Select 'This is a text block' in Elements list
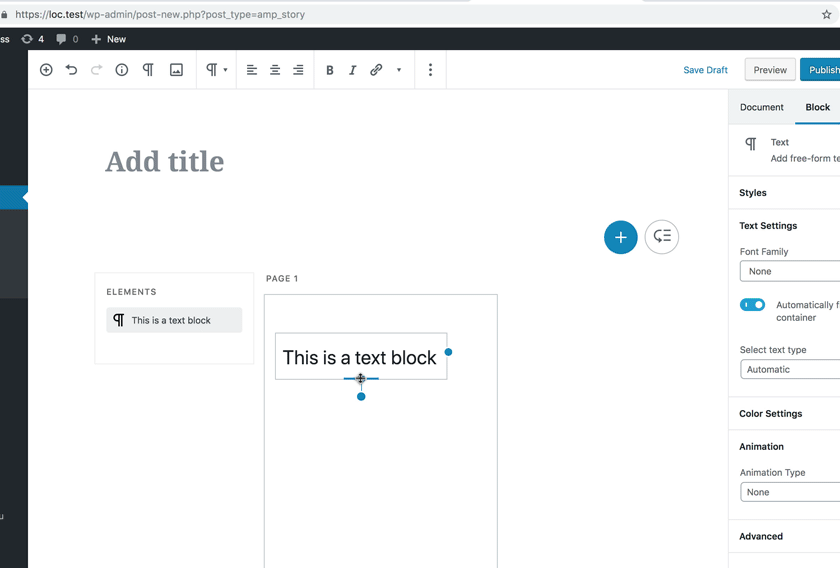 pyautogui.click(x=174, y=320)
